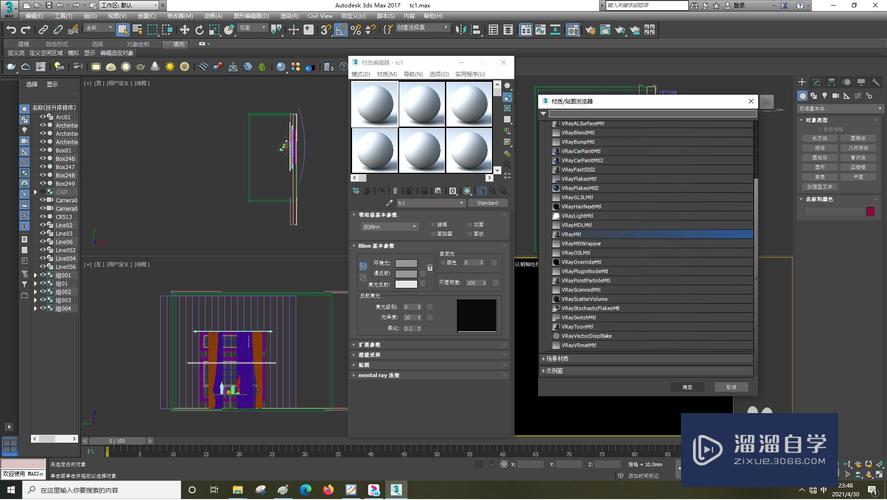
Task: Click the Firefox icon in the Windows taskbar
Action: tap(330, 490)
